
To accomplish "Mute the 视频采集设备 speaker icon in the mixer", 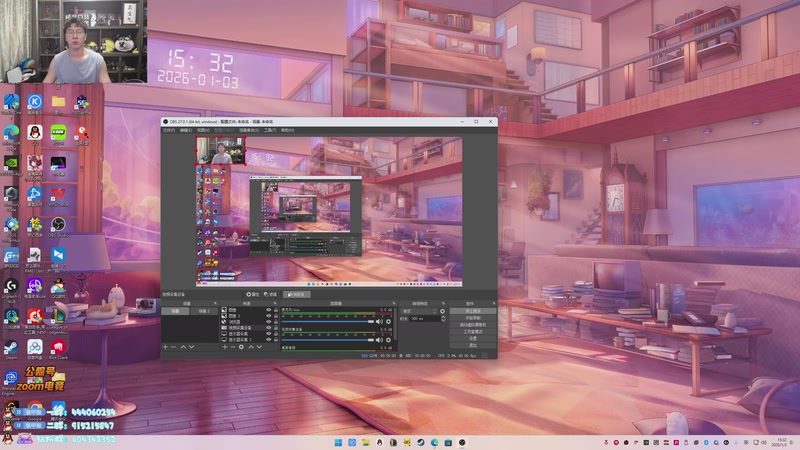I will [x=379, y=340].
